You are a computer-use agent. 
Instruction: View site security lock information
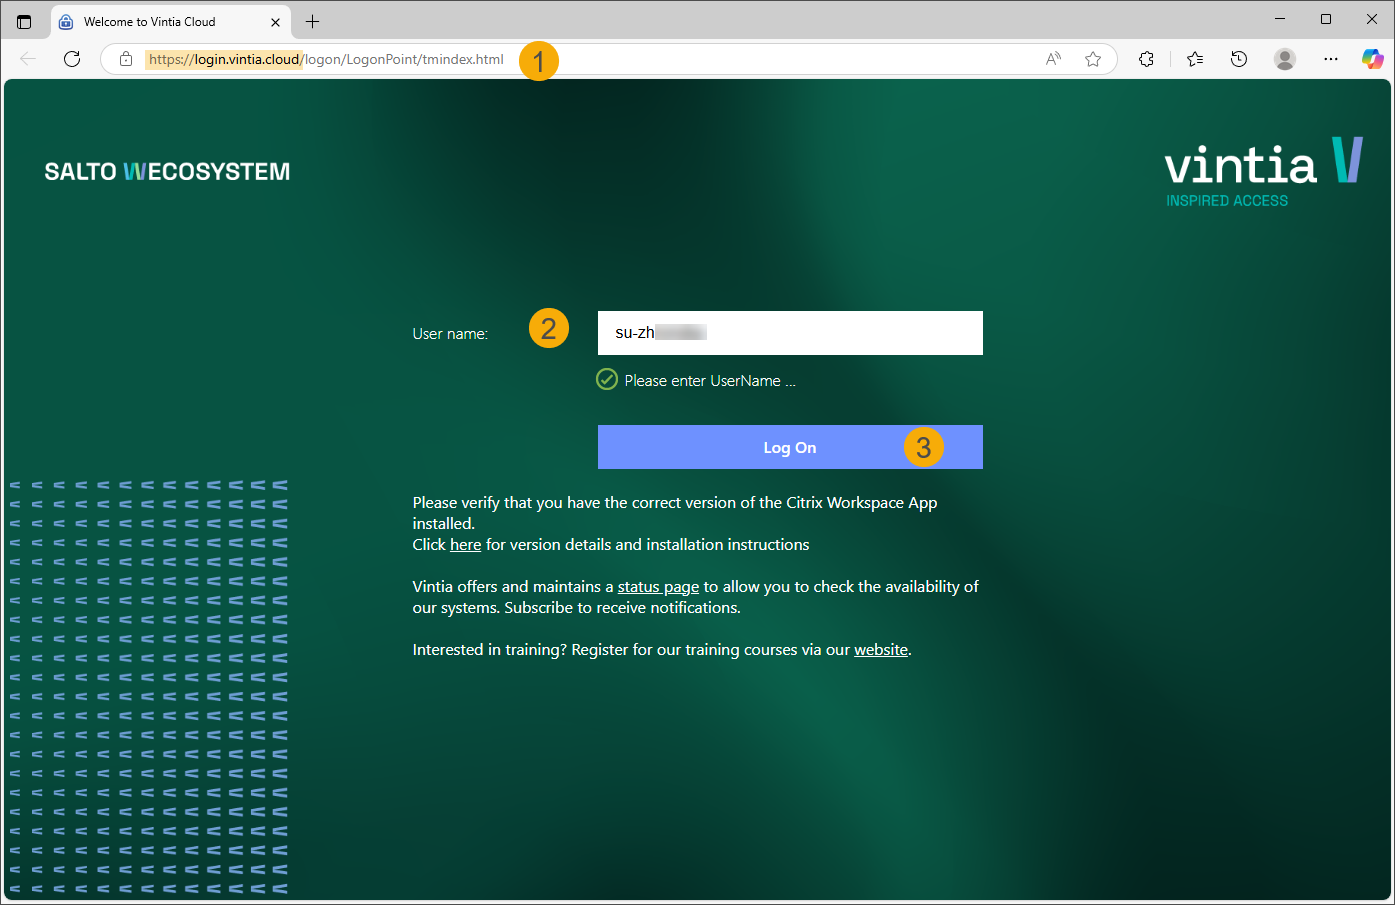pos(126,59)
